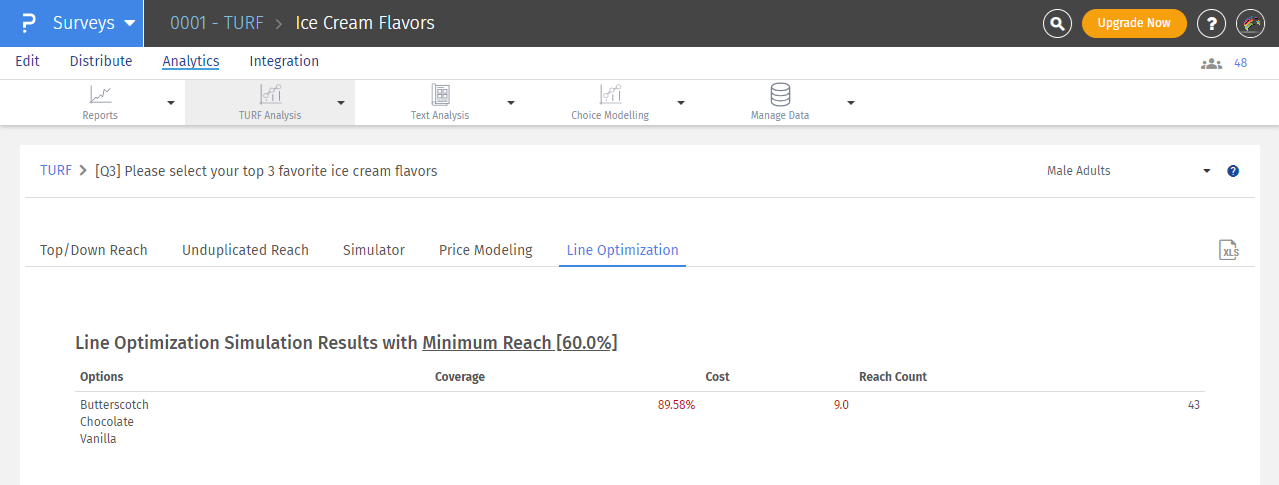The width and height of the screenshot is (1279, 485).
Task: Switch to the Top/Down Reach tab
Action: click(93, 250)
